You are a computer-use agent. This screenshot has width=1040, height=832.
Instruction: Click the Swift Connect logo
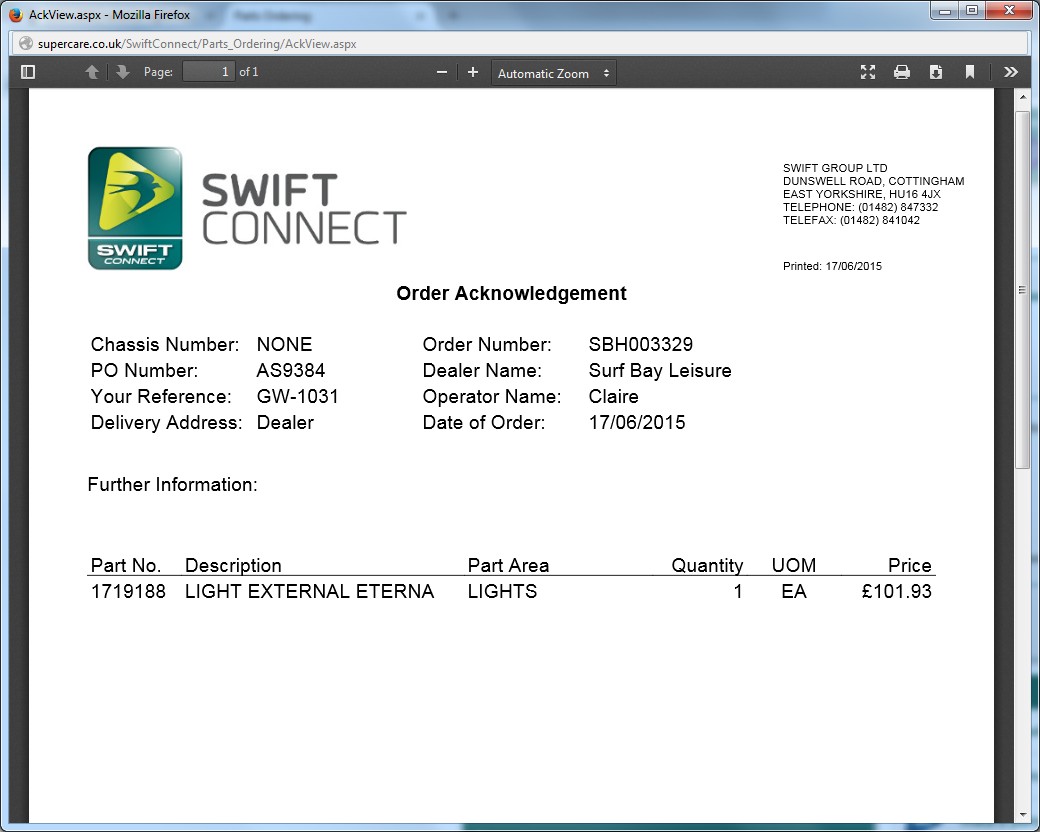coord(246,209)
